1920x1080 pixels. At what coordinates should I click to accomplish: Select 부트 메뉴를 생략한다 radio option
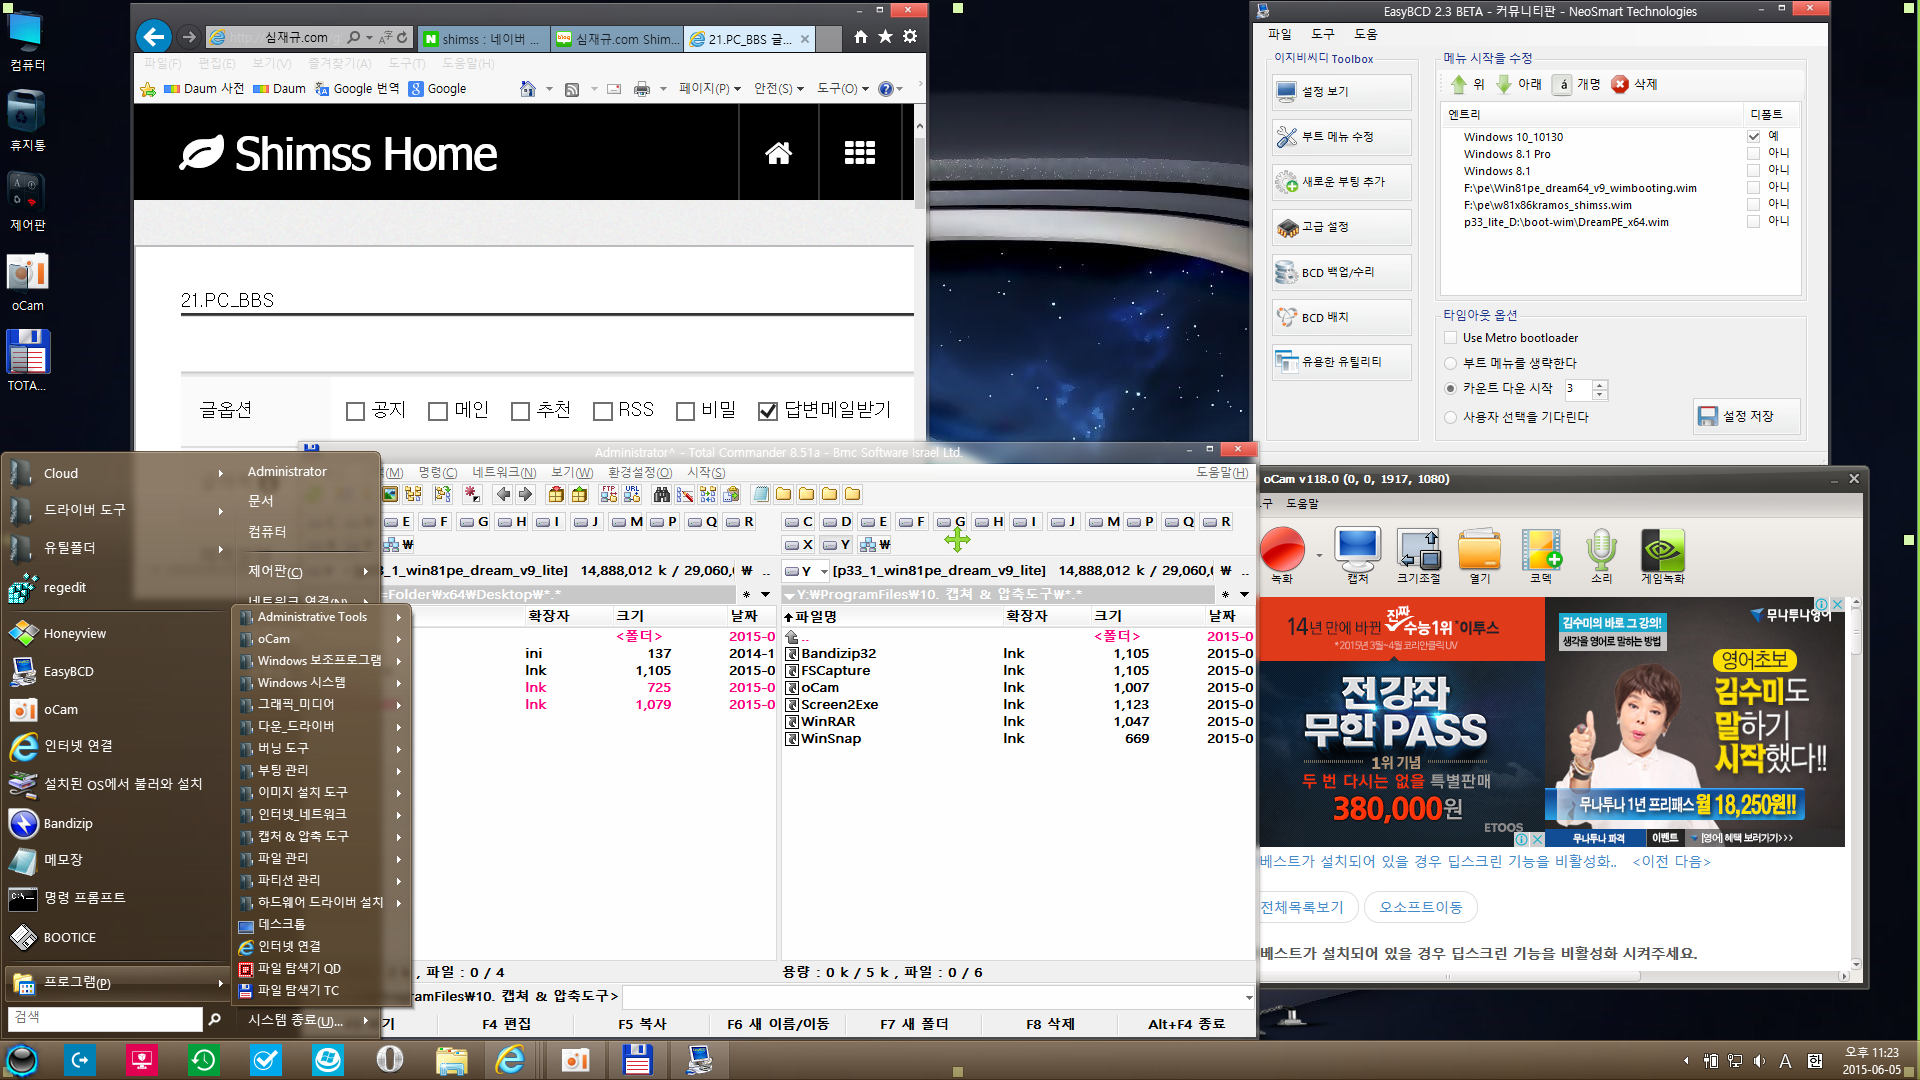click(x=1451, y=363)
